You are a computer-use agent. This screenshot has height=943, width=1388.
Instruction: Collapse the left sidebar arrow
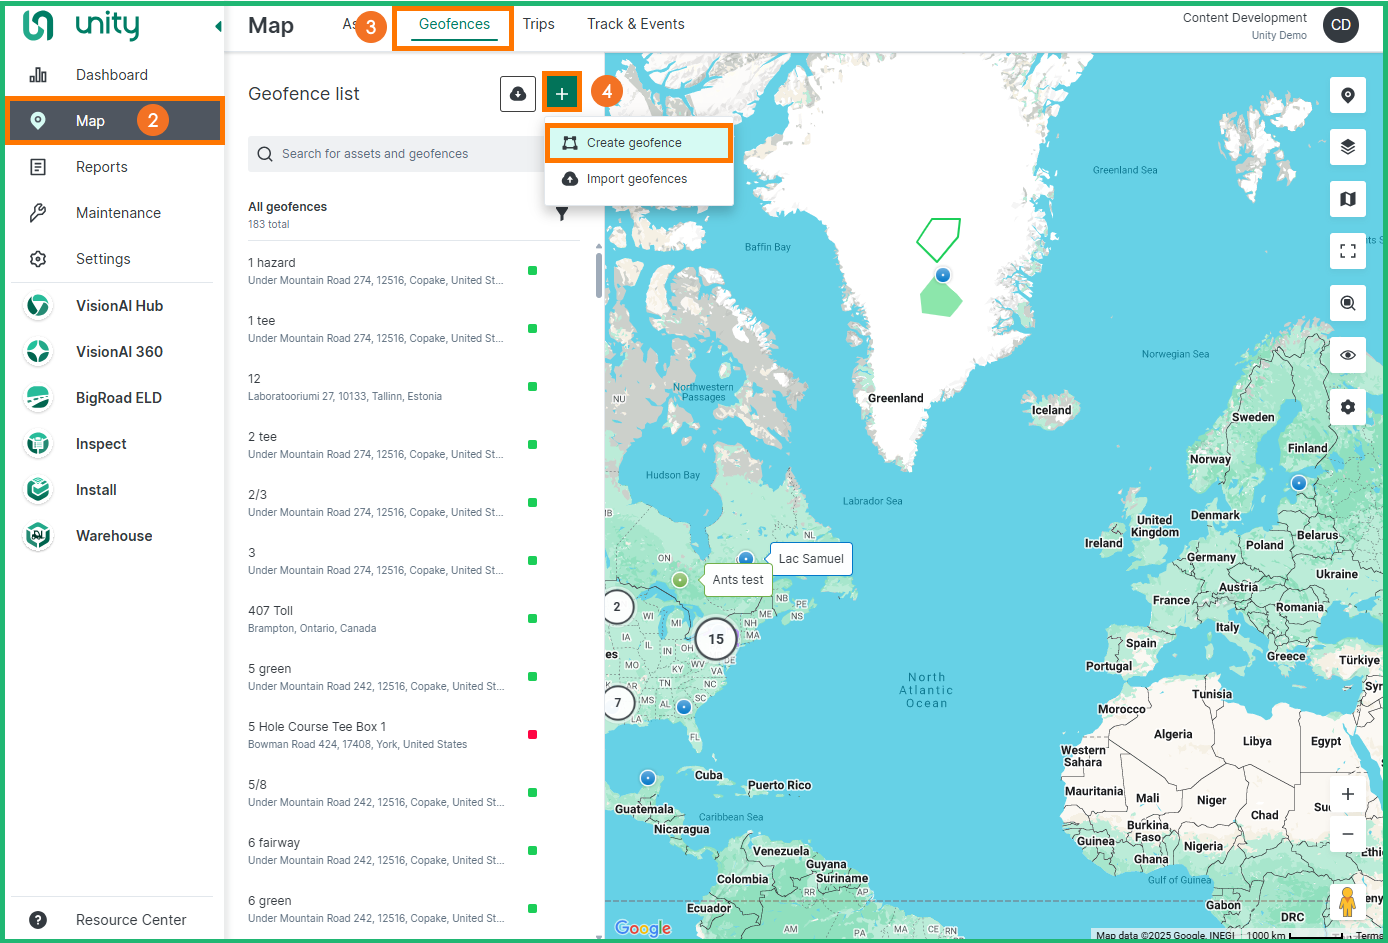tap(218, 27)
